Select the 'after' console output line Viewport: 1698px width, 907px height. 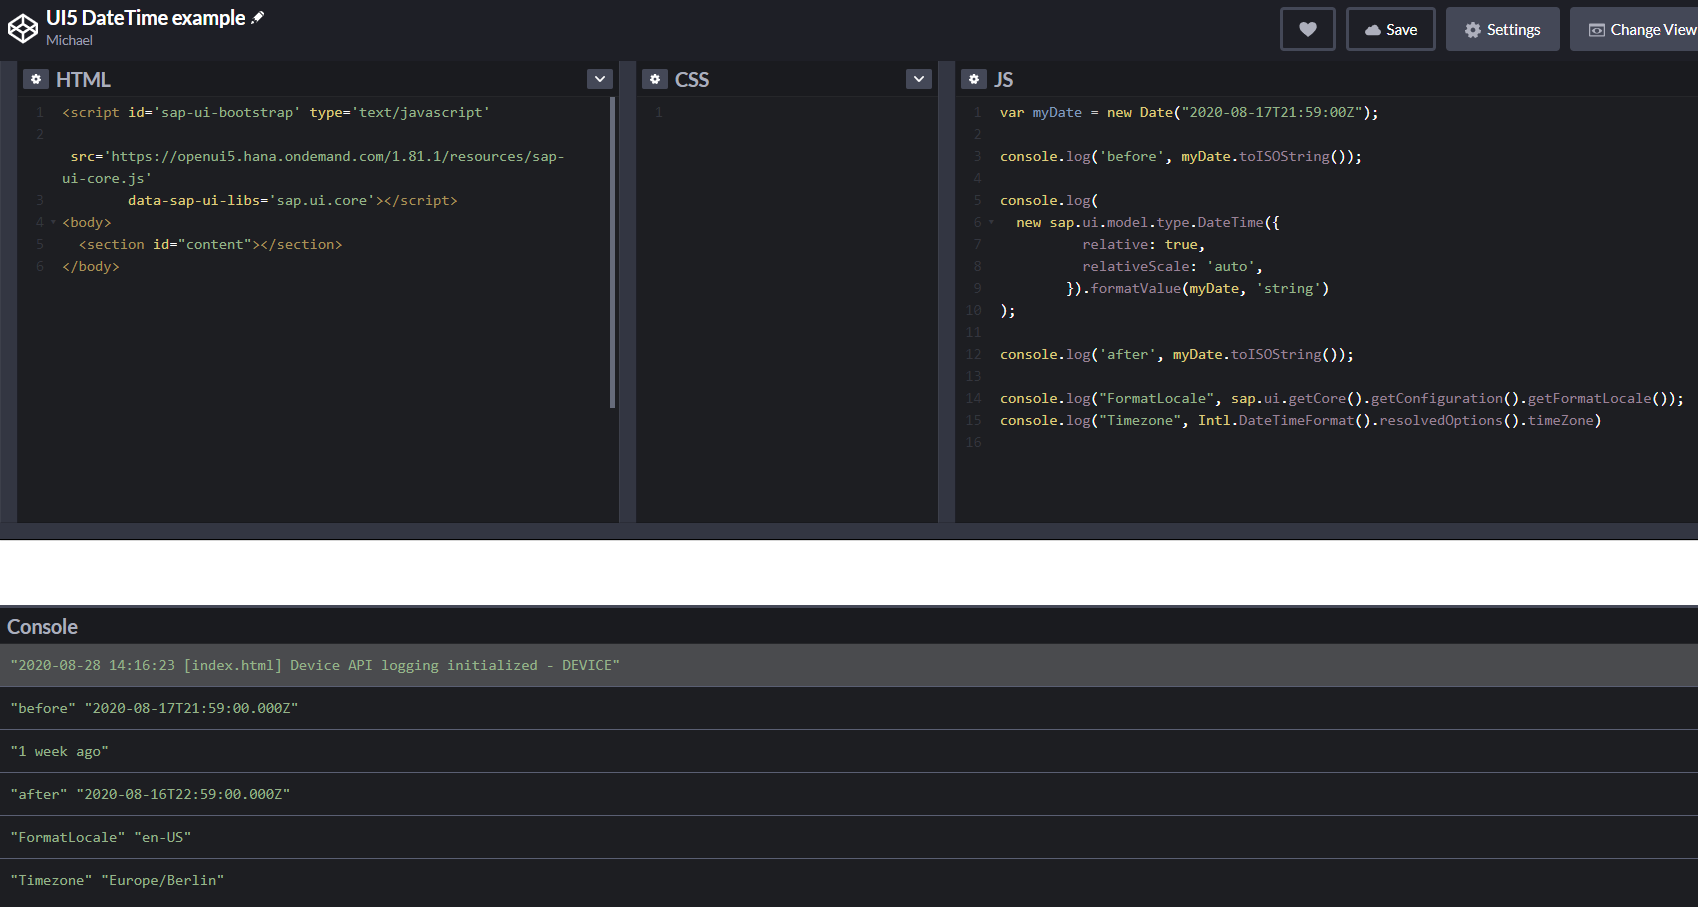pyautogui.click(x=849, y=794)
